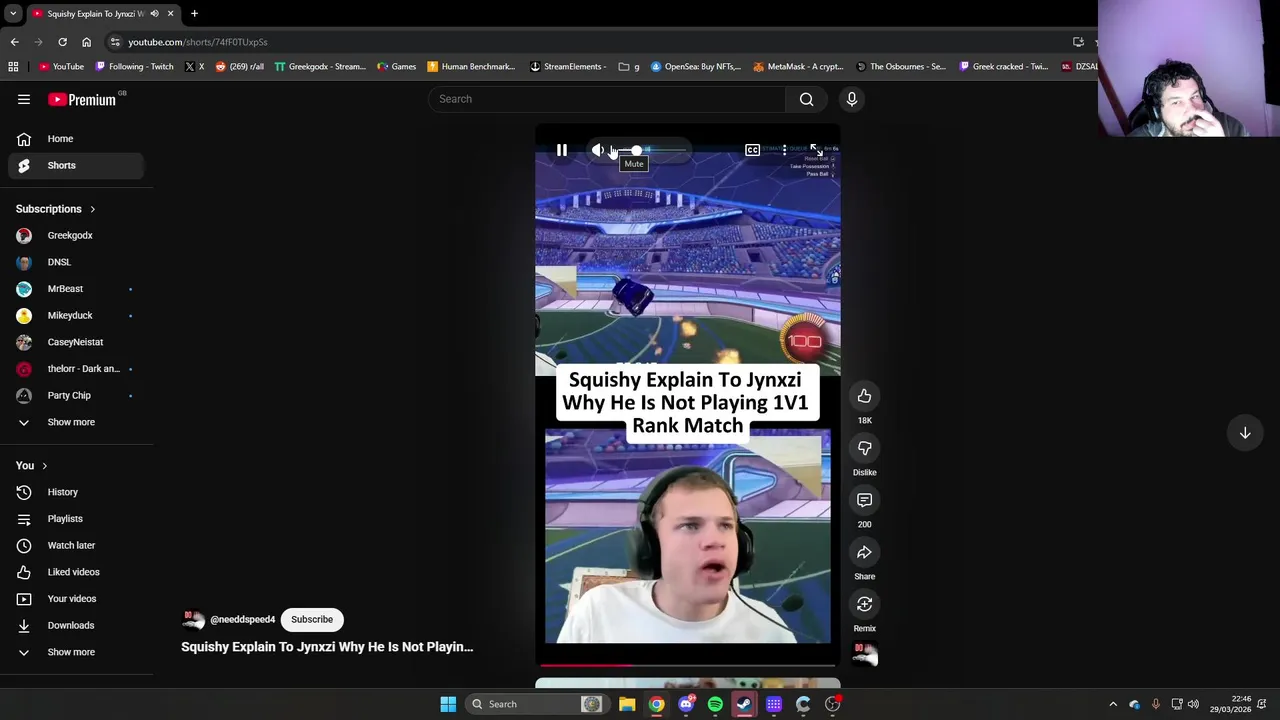Go to the next Short with the down arrow
The height and width of the screenshot is (720, 1280).
[x=1245, y=433]
